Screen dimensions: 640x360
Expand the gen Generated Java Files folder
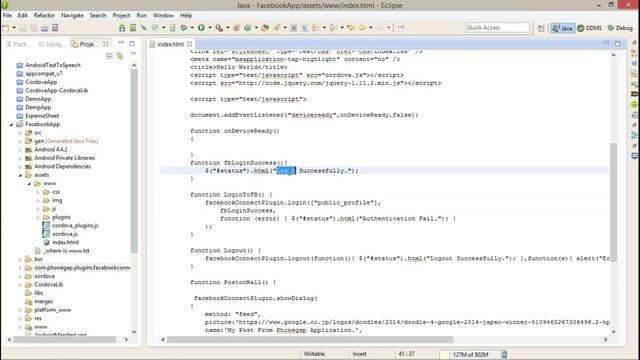[x=20, y=141]
